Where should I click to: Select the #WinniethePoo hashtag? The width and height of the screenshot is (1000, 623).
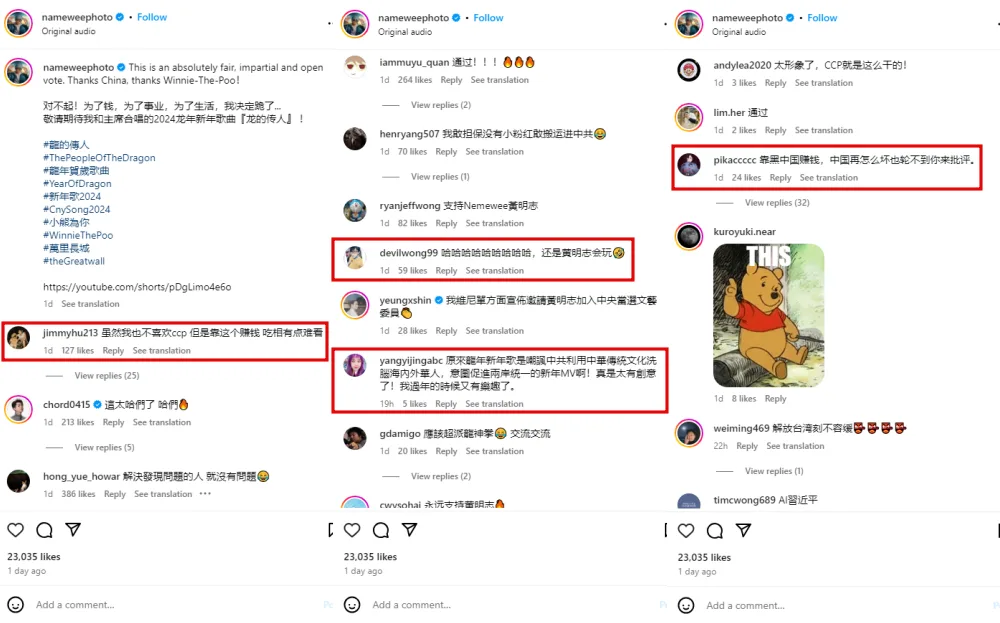[x=78, y=235]
